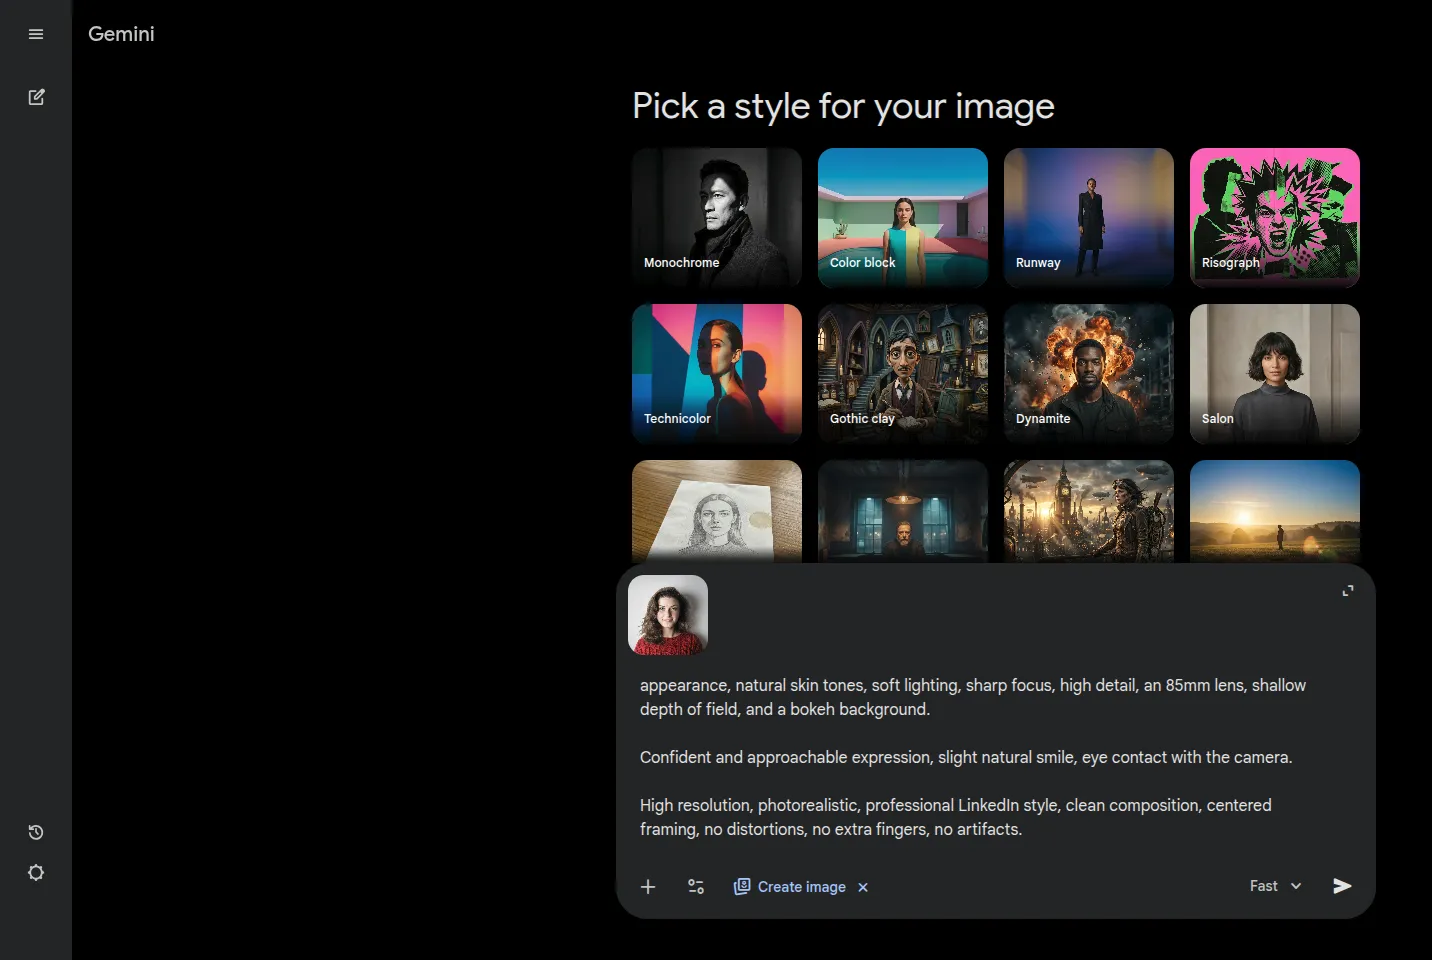Open the Fast model dropdown
This screenshot has height=960, width=1432.
pyautogui.click(x=1275, y=886)
